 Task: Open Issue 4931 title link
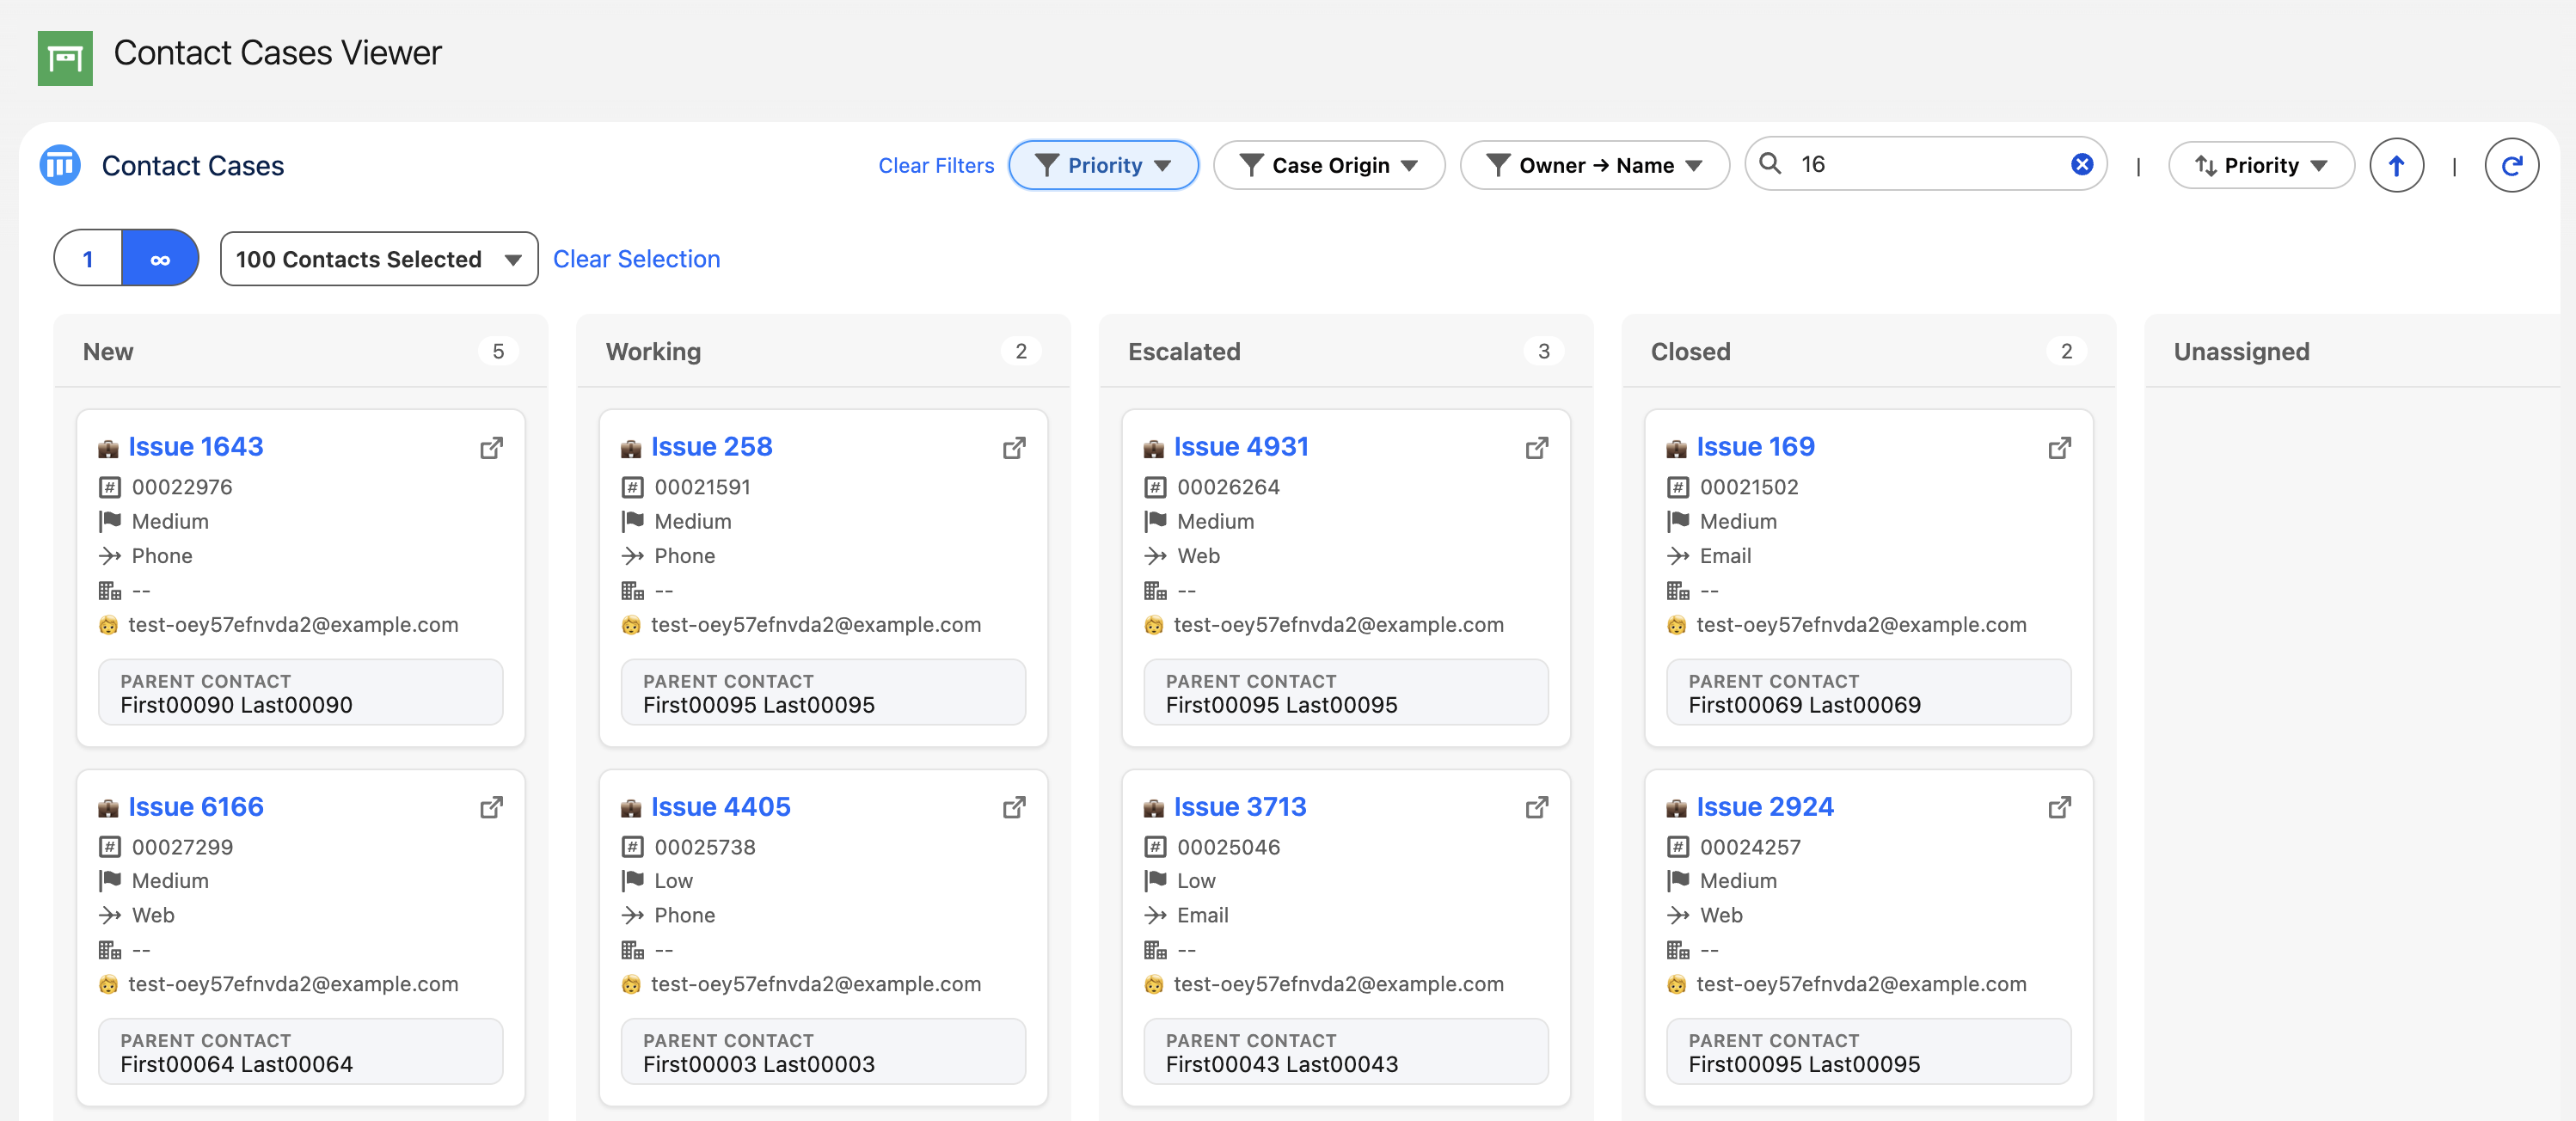1241,447
